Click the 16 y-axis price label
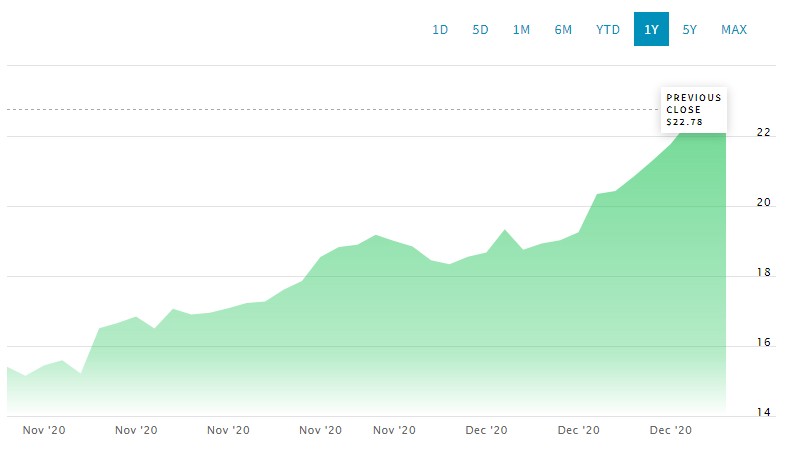This screenshot has height=449, width=791. (763, 343)
